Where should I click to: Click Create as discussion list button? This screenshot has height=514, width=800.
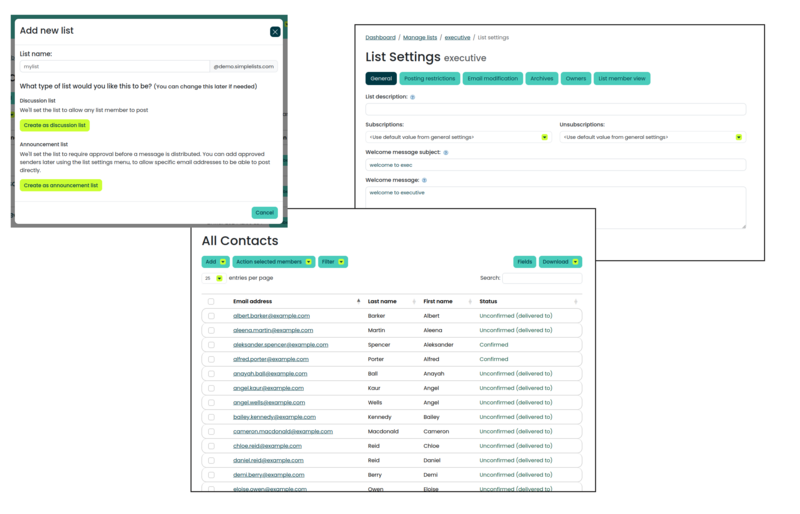click(55, 125)
